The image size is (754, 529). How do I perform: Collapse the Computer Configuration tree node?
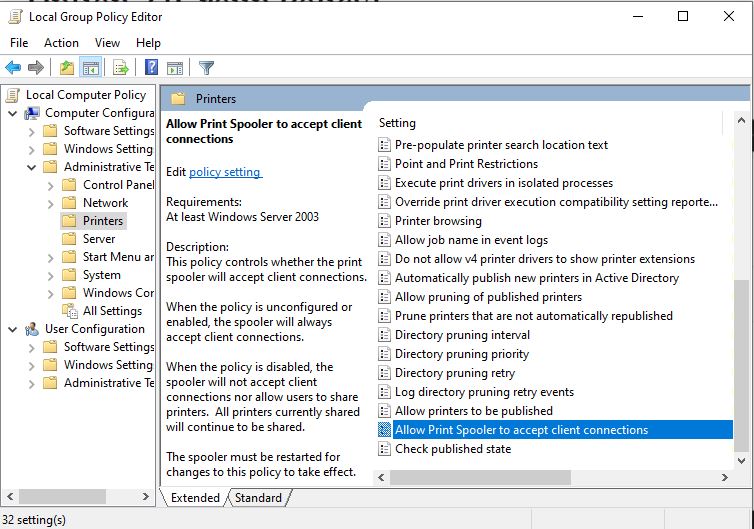pyautogui.click(x=13, y=113)
